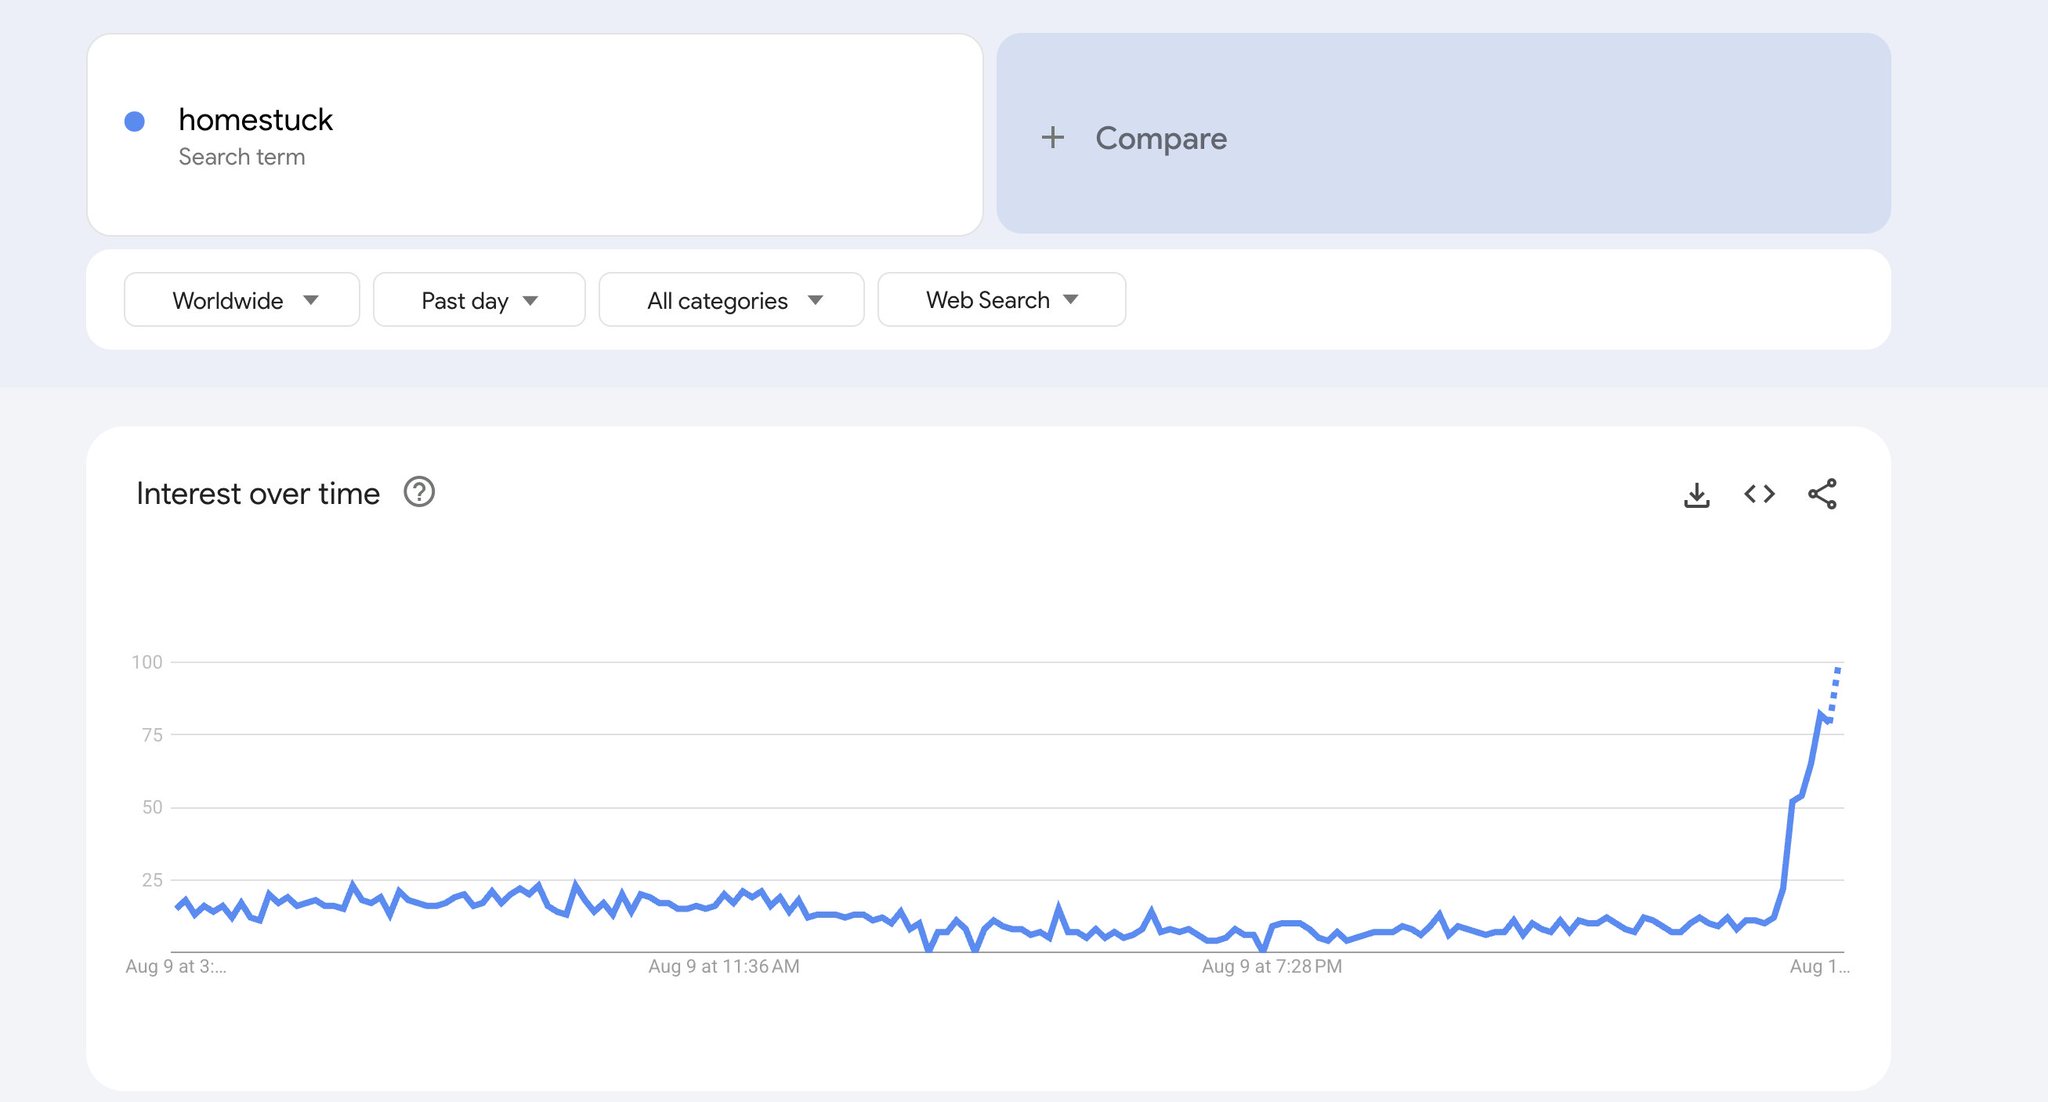Open the help icon beside Interest over time

pyautogui.click(x=419, y=492)
